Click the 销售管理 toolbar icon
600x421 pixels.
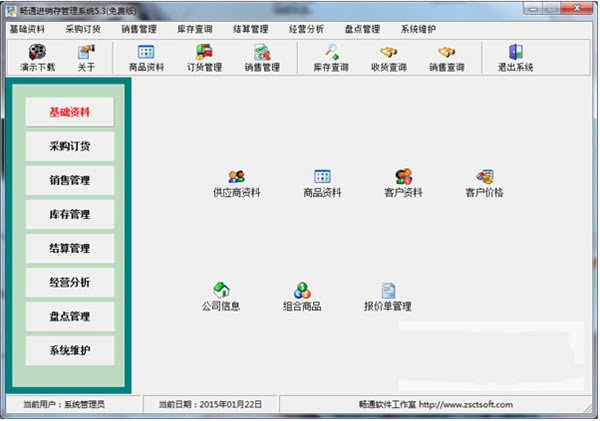coord(262,58)
